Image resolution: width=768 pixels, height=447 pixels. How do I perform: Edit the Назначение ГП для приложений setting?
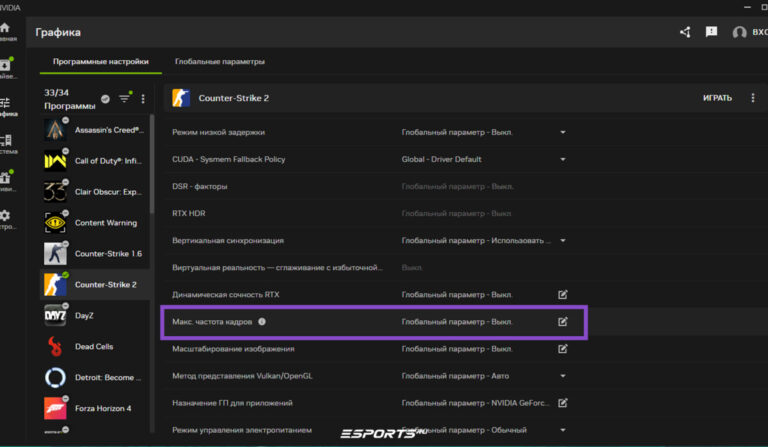pos(563,402)
